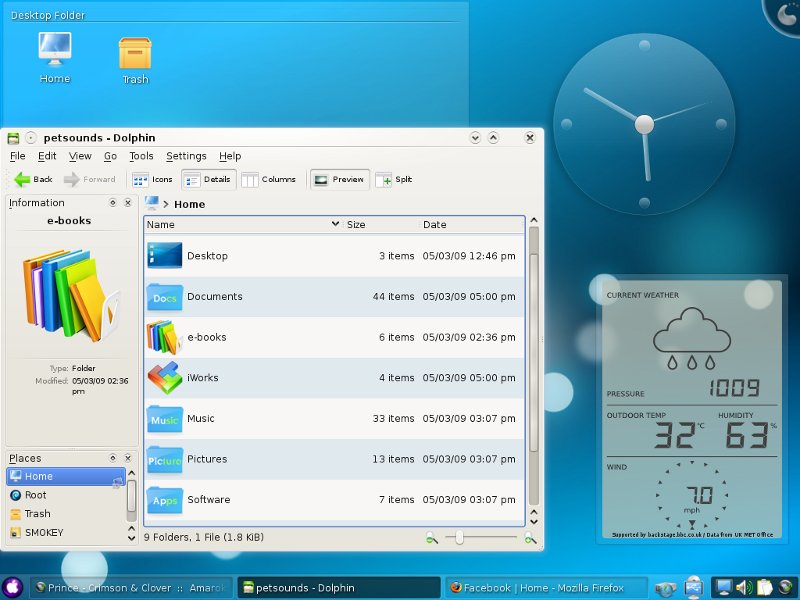Toggle Preview mode in the toolbar
Viewport: 800px width, 600px height.
pos(339,180)
